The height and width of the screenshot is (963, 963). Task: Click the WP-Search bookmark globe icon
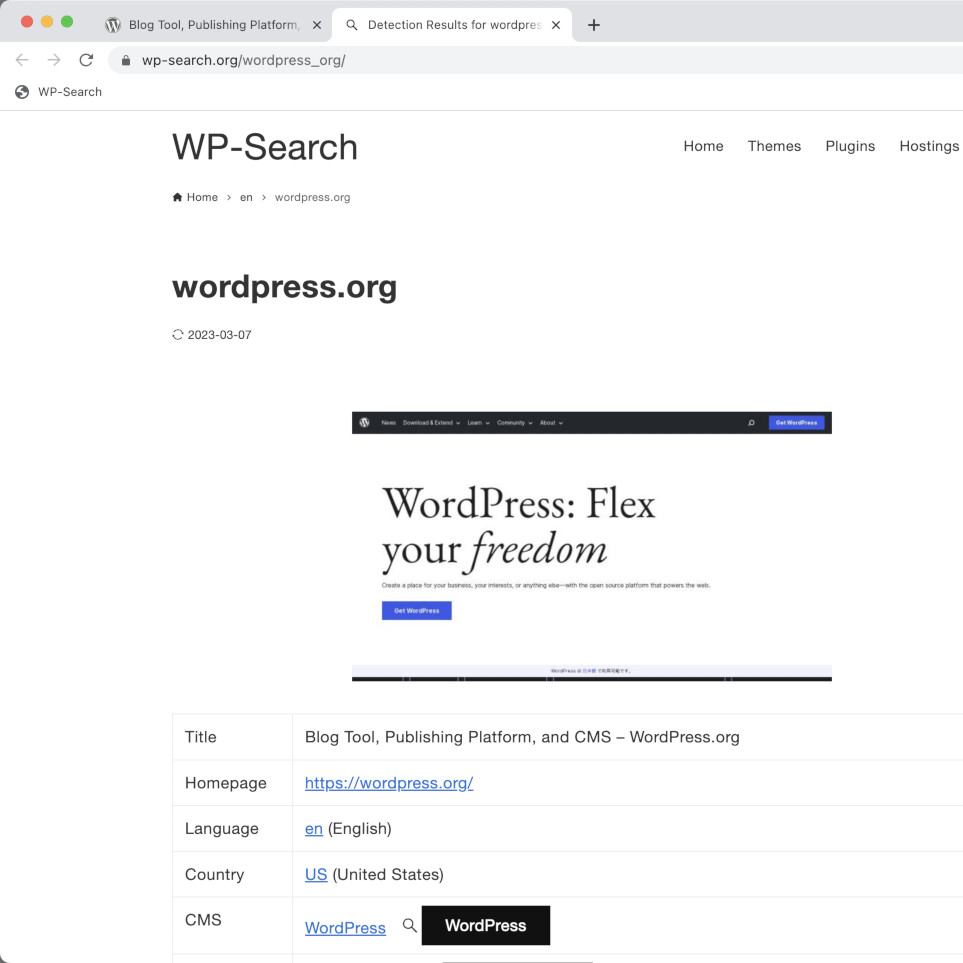tap(22, 92)
